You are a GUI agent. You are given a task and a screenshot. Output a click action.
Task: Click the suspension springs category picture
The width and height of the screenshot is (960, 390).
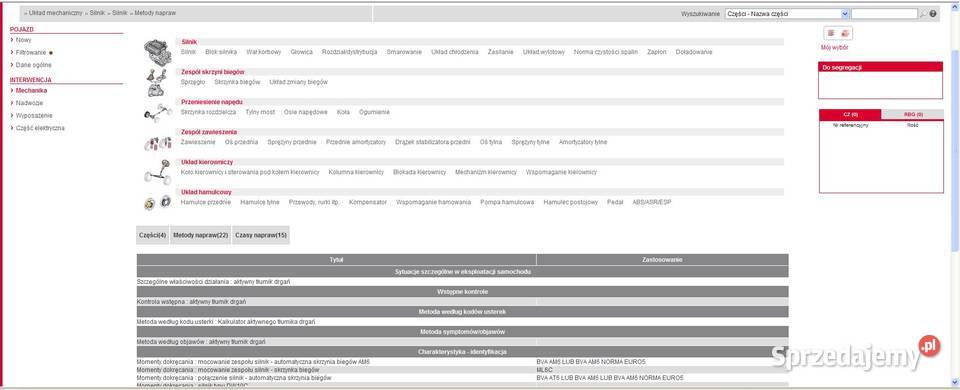coord(157,143)
